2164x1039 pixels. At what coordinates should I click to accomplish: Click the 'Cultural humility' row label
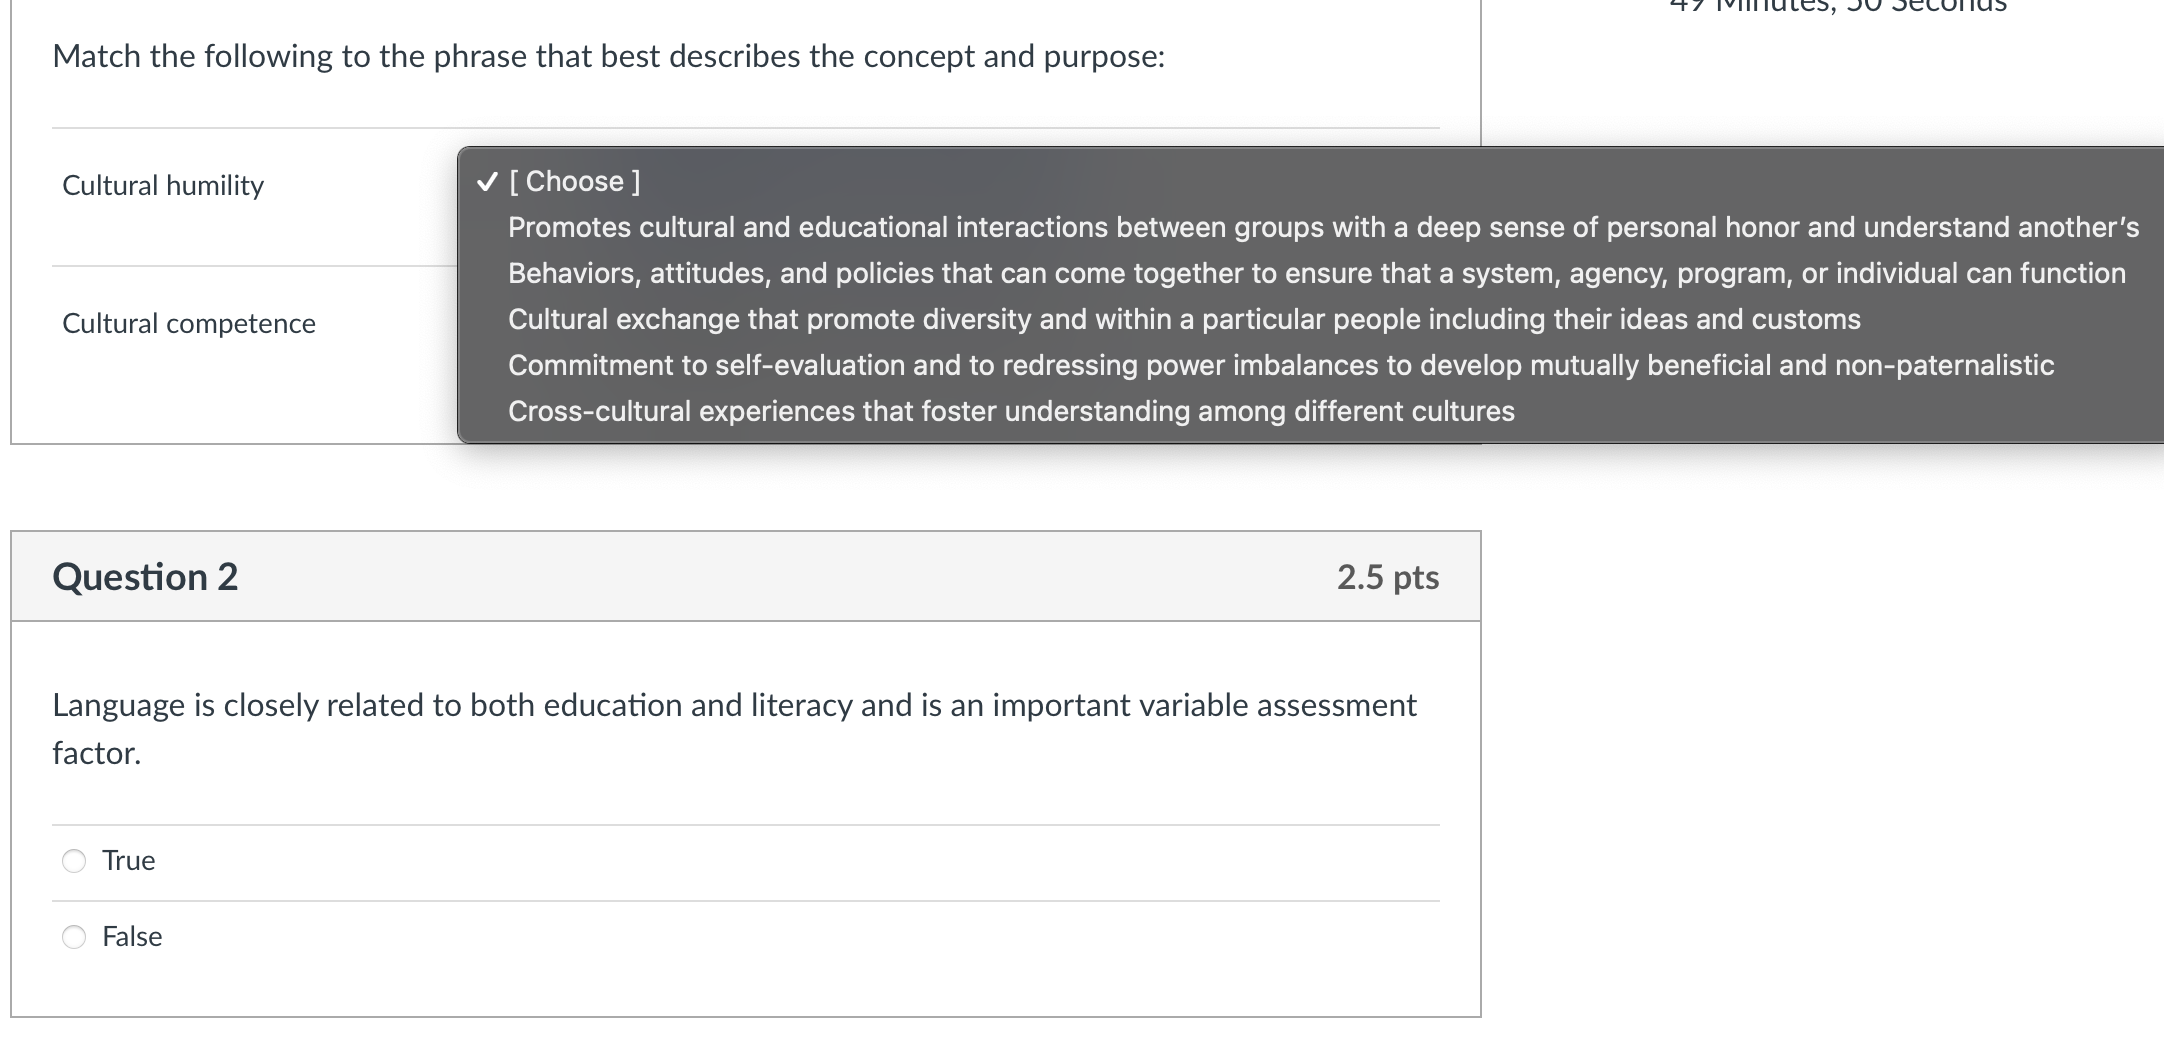tap(163, 186)
